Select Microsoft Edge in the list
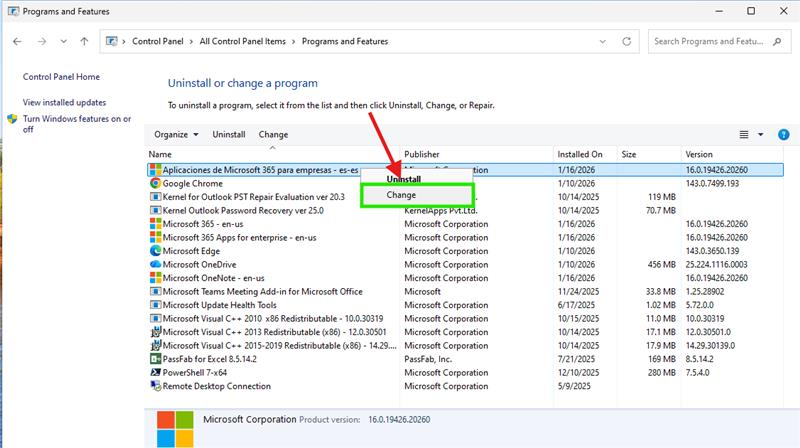 click(x=191, y=251)
